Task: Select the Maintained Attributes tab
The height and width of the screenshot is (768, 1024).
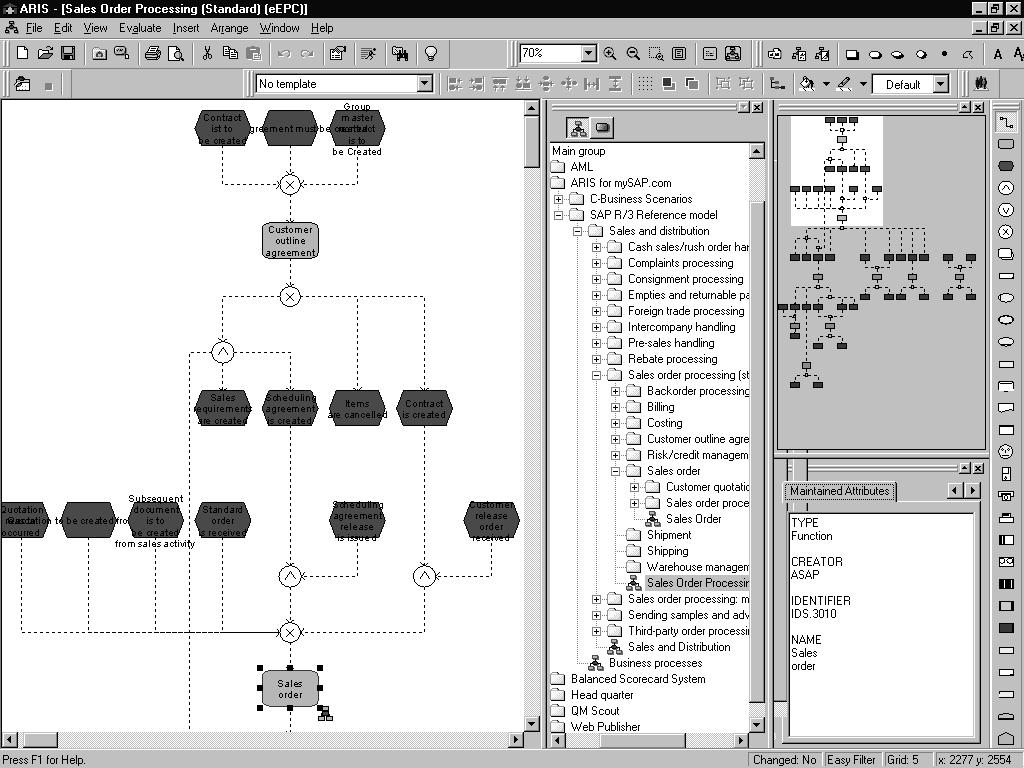Action: point(839,491)
